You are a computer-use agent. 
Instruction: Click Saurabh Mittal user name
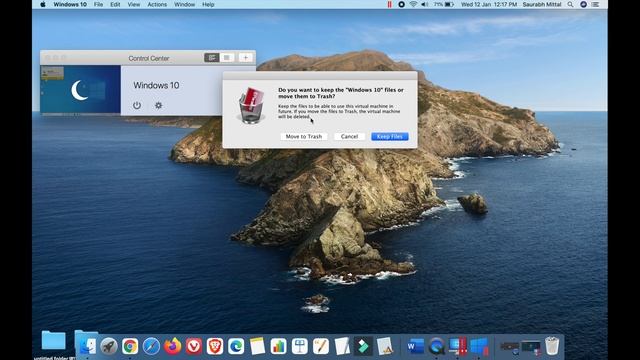[542, 4]
